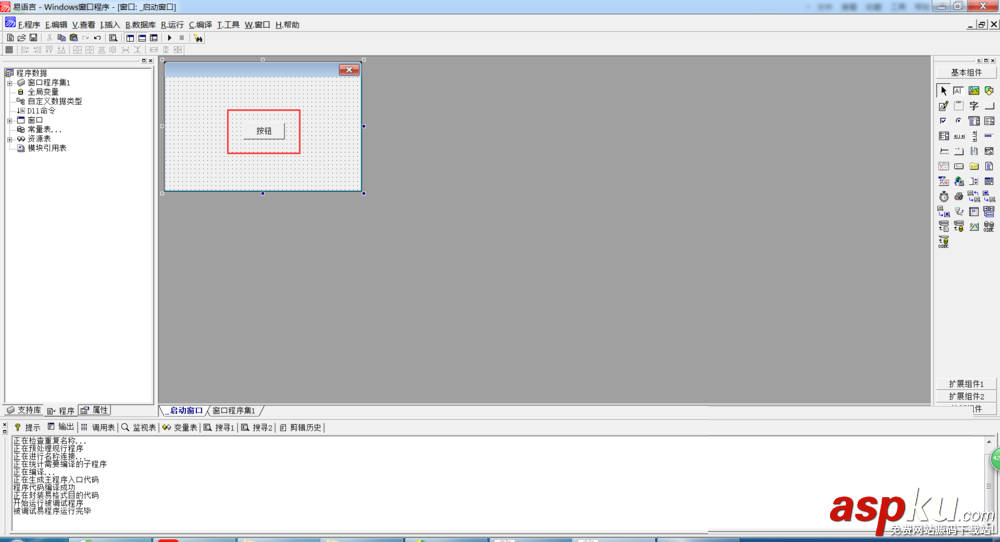Click the Paste toolbar icon
This screenshot has height=542, width=1000.
(73, 38)
